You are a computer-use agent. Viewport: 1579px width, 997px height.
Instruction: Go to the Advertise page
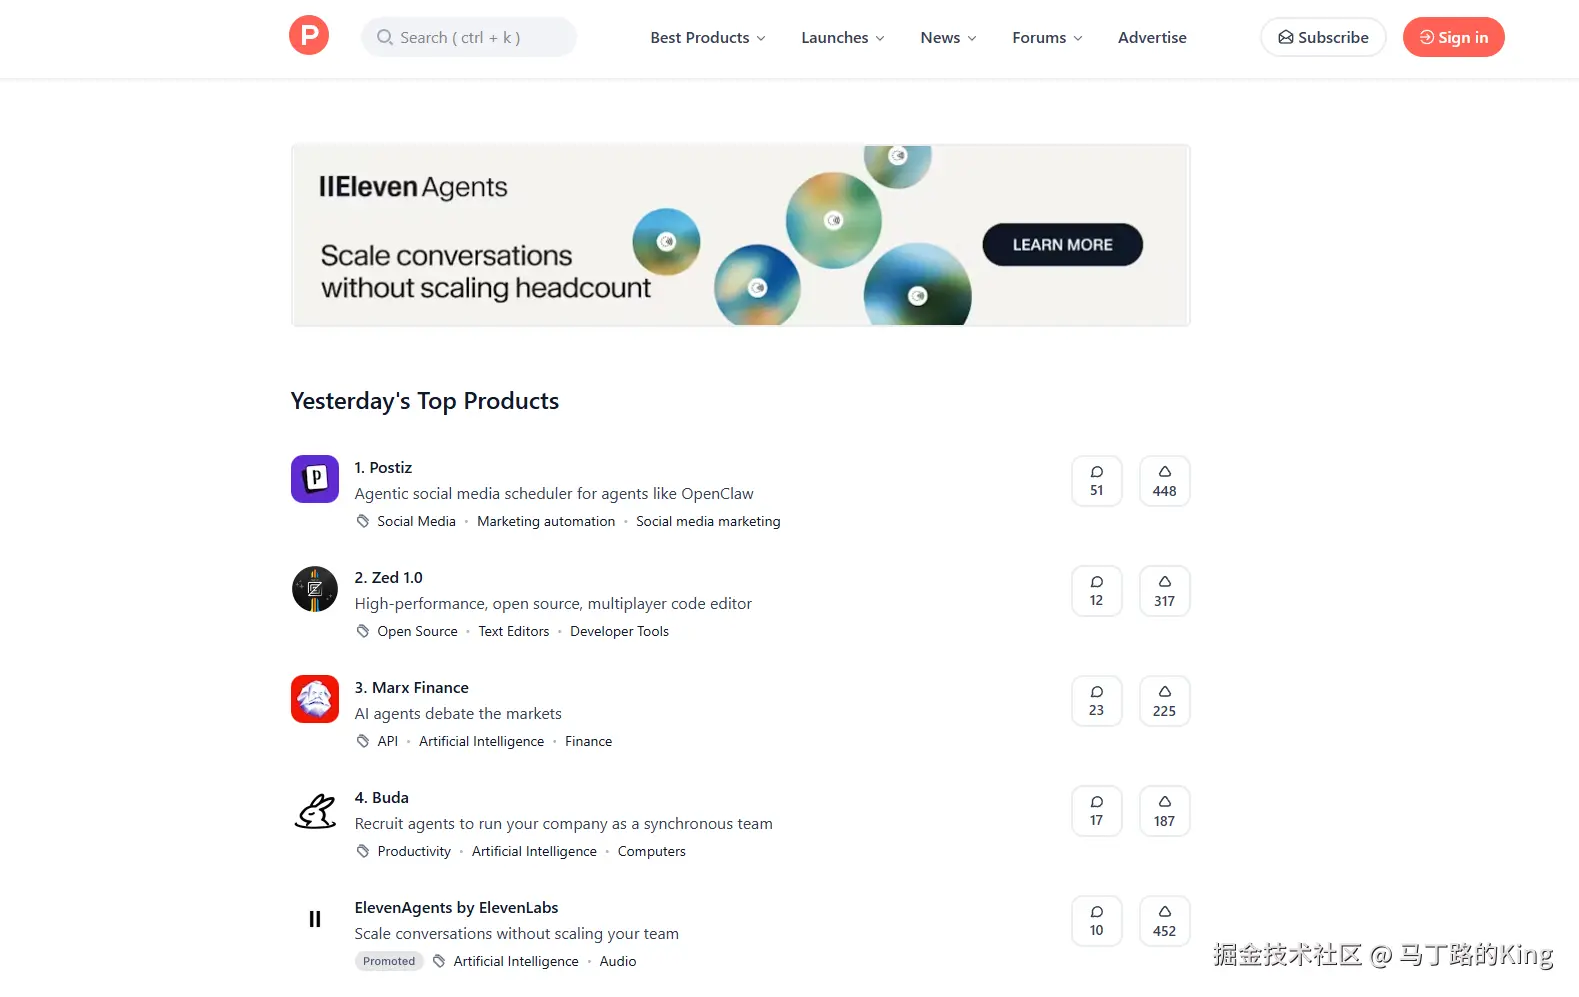pyautogui.click(x=1152, y=37)
